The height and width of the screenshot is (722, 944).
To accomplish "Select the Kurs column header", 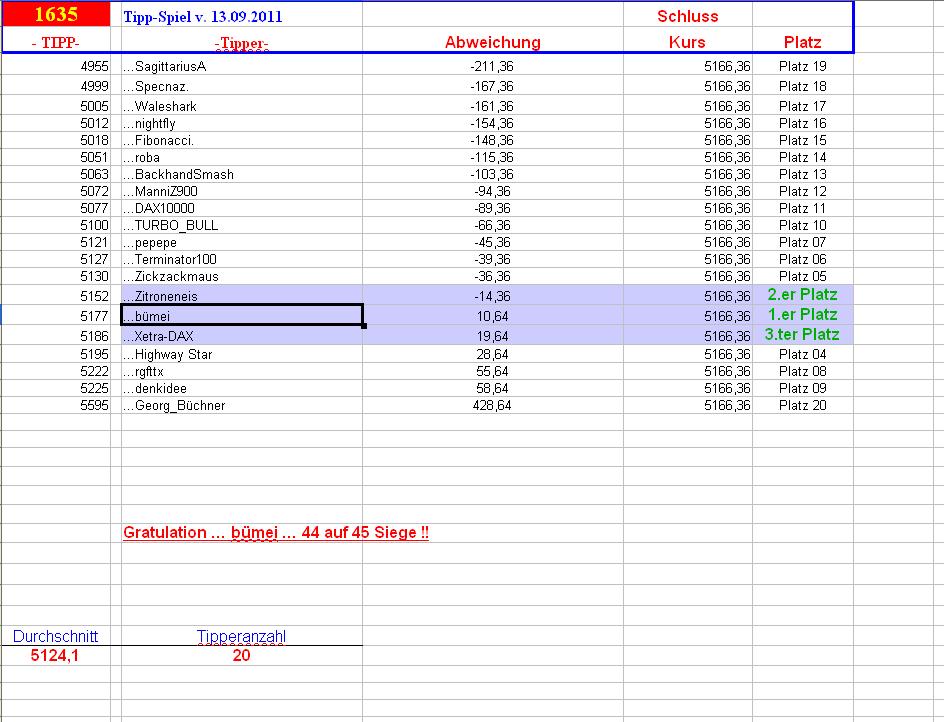I will 687,43.
